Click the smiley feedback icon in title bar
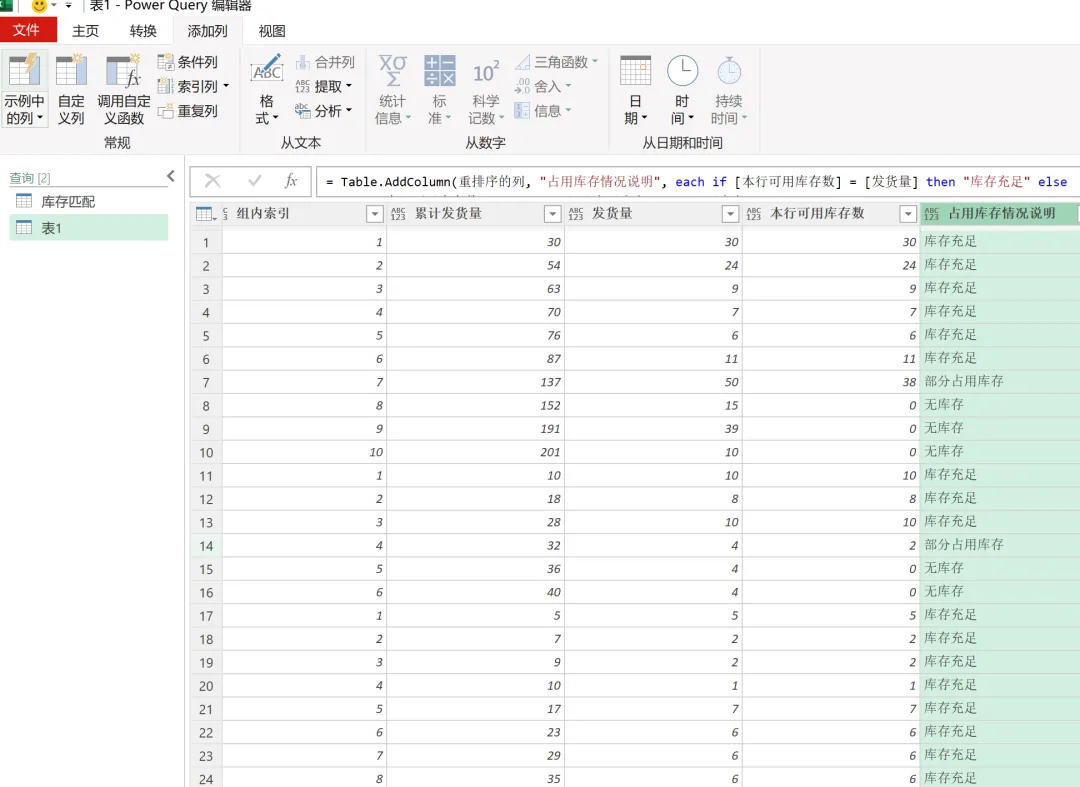This screenshot has width=1080, height=787. pos(39,6)
